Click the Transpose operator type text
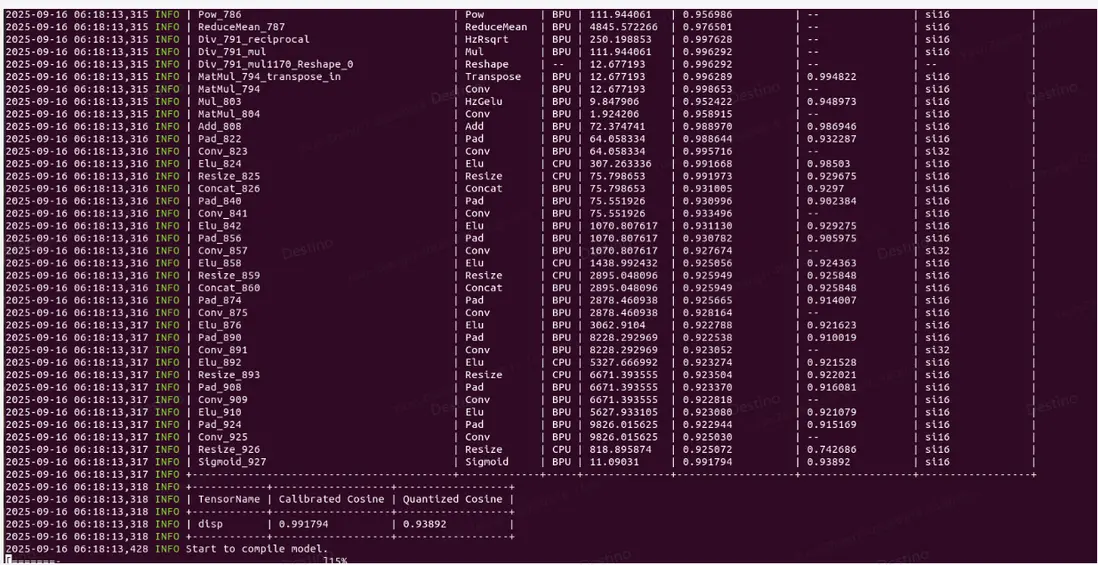Viewport: 1098px width, 565px height. tap(493, 77)
